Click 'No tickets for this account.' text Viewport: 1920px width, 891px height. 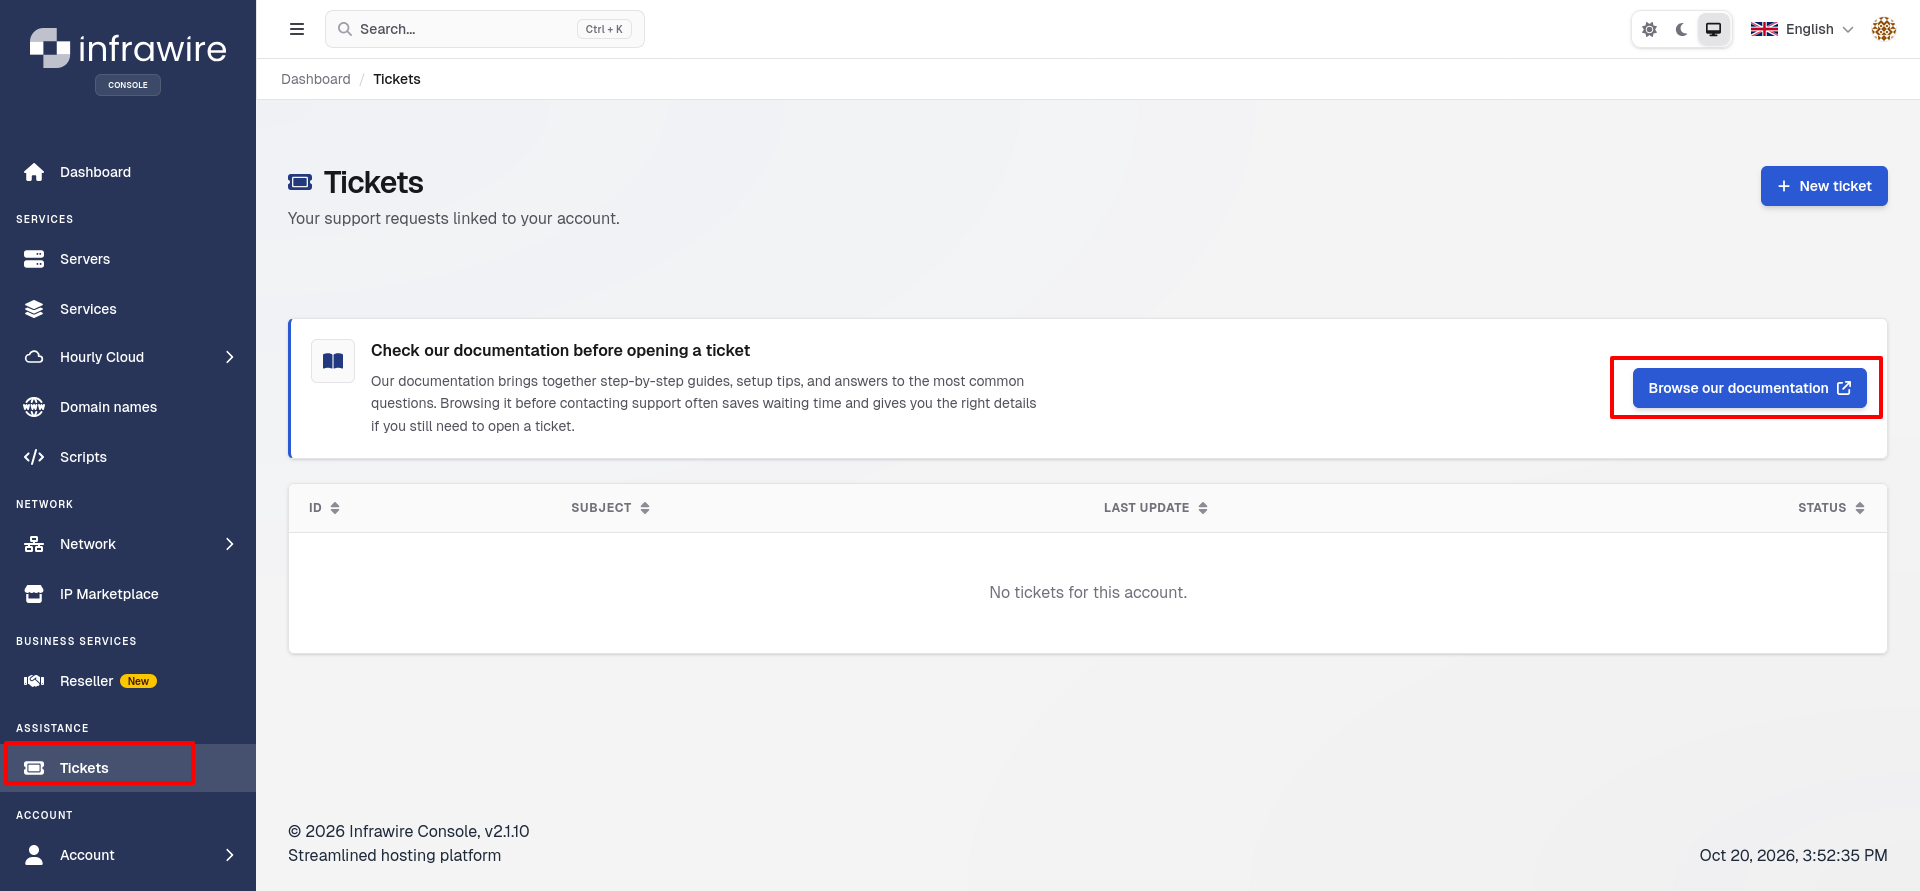[x=1088, y=592]
